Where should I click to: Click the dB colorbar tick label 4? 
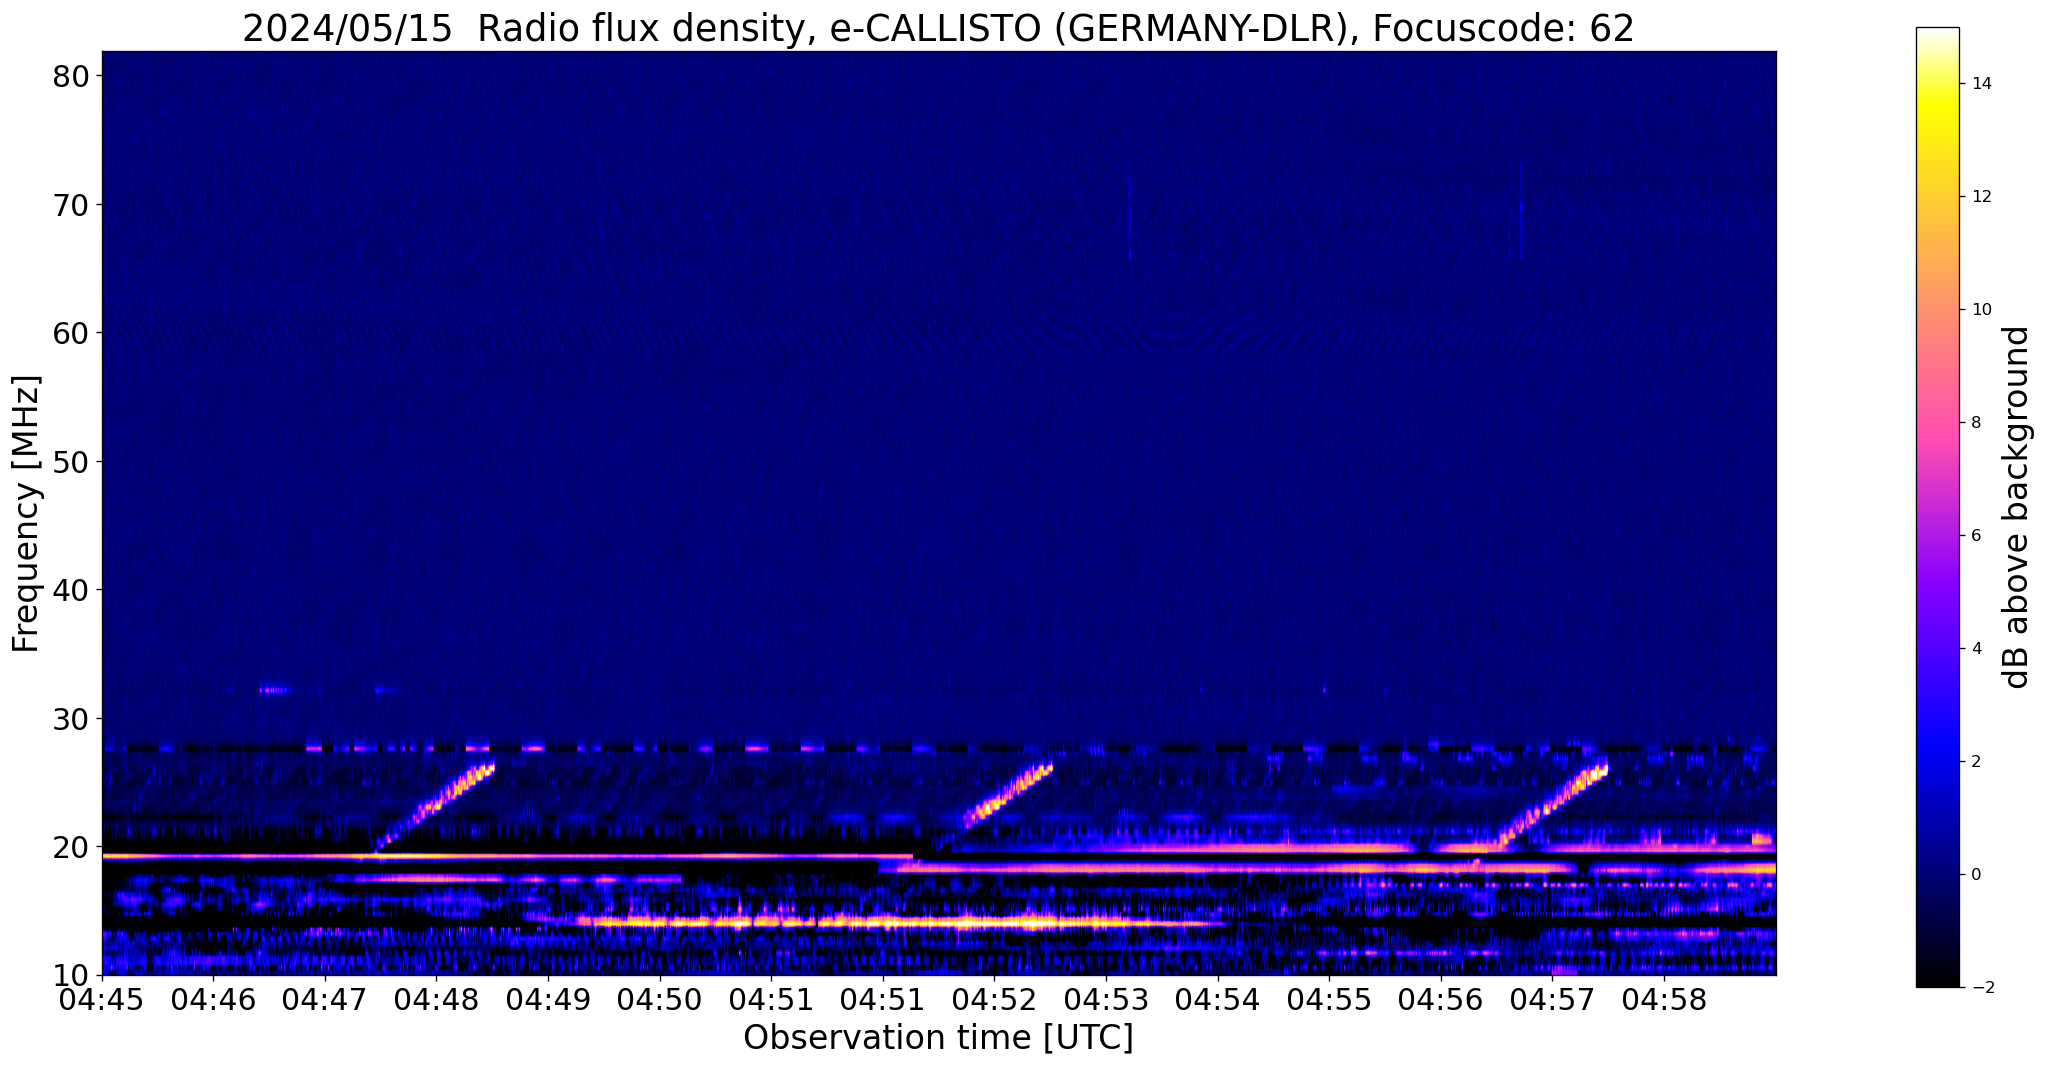click(1976, 649)
